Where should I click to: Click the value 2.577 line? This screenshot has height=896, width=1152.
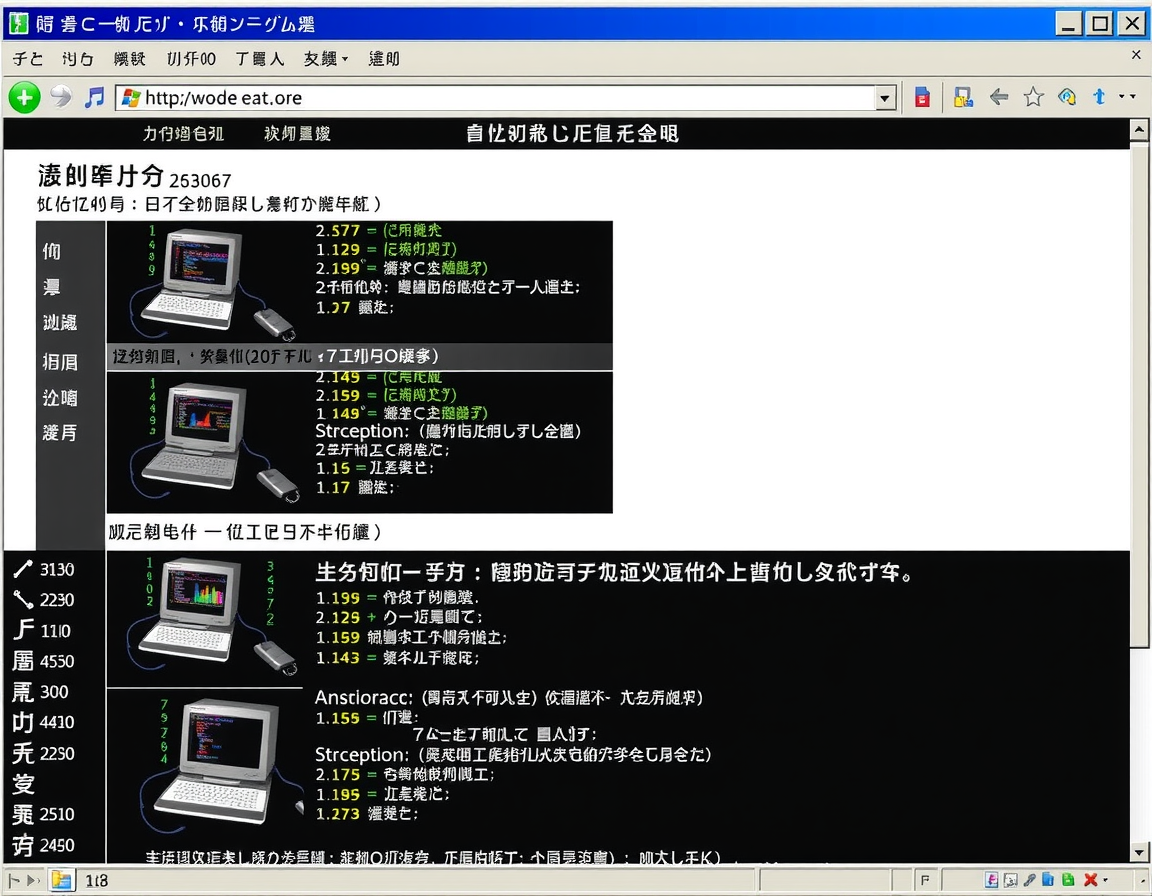click(x=378, y=231)
